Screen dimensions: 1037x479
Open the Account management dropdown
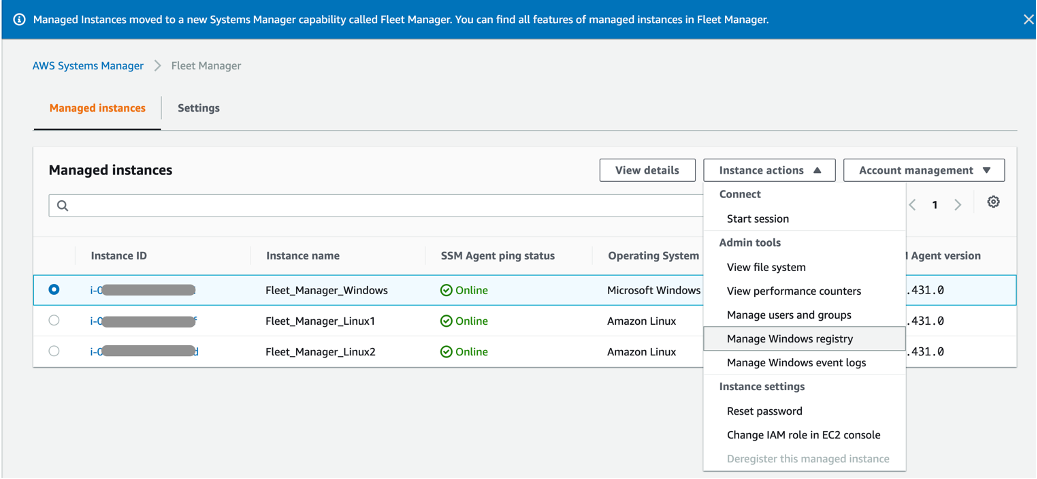pyautogui.click(x=924, y=170)
